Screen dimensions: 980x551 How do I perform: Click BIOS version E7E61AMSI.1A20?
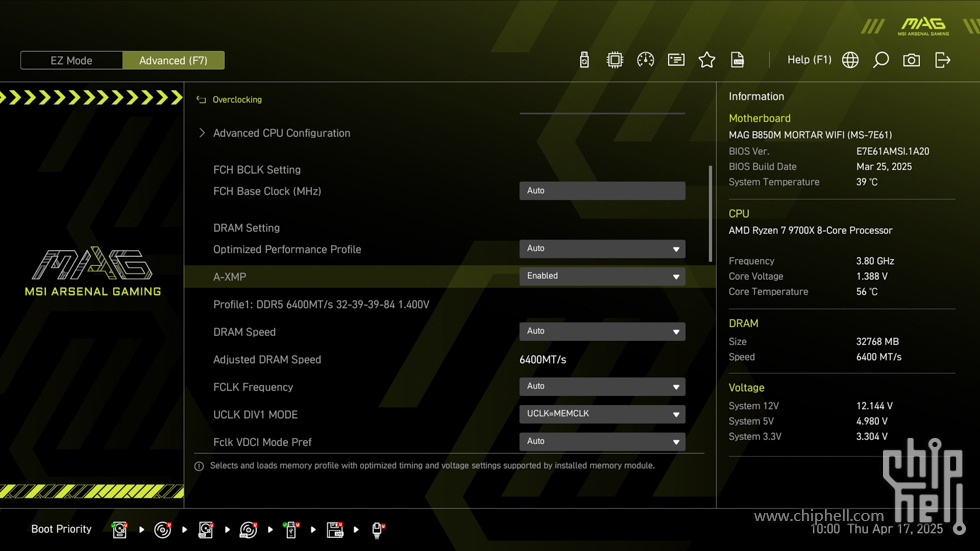tap(892, 151)
